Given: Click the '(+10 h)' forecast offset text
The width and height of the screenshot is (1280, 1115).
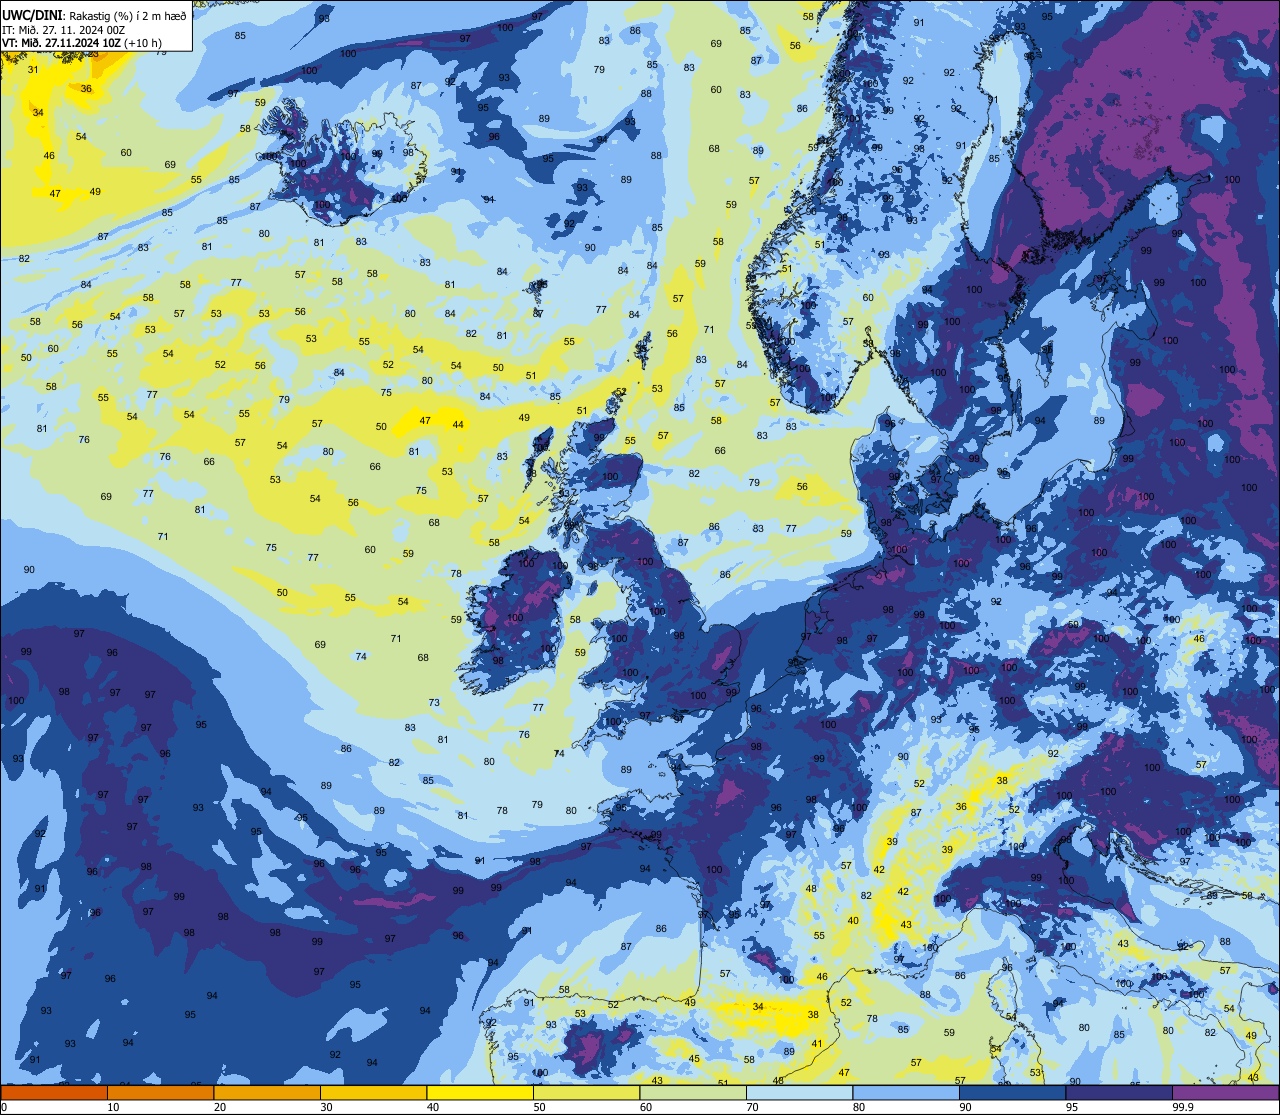Looking at the screenshot, I should 145,43.
